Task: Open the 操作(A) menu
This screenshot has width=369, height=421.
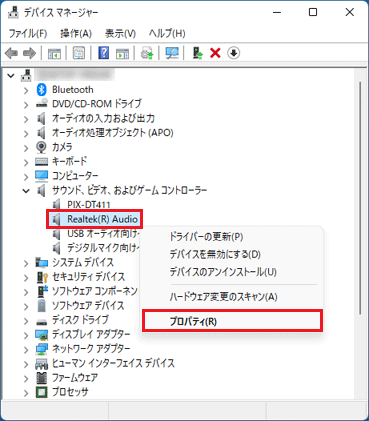Action: tap(76, 33)
